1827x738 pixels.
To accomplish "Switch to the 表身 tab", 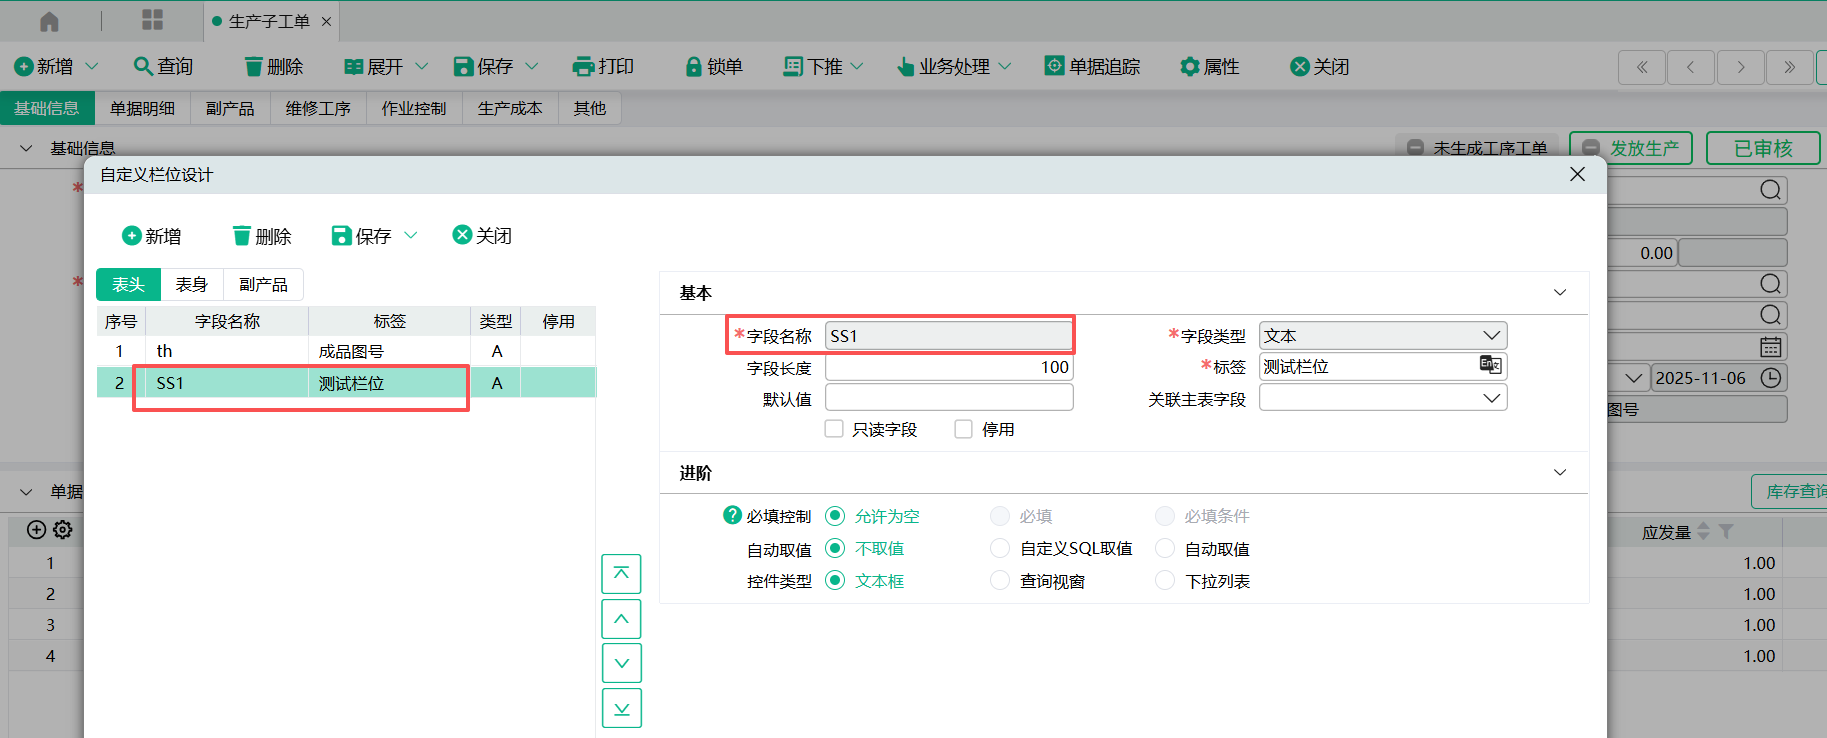I will click(191, 285).
